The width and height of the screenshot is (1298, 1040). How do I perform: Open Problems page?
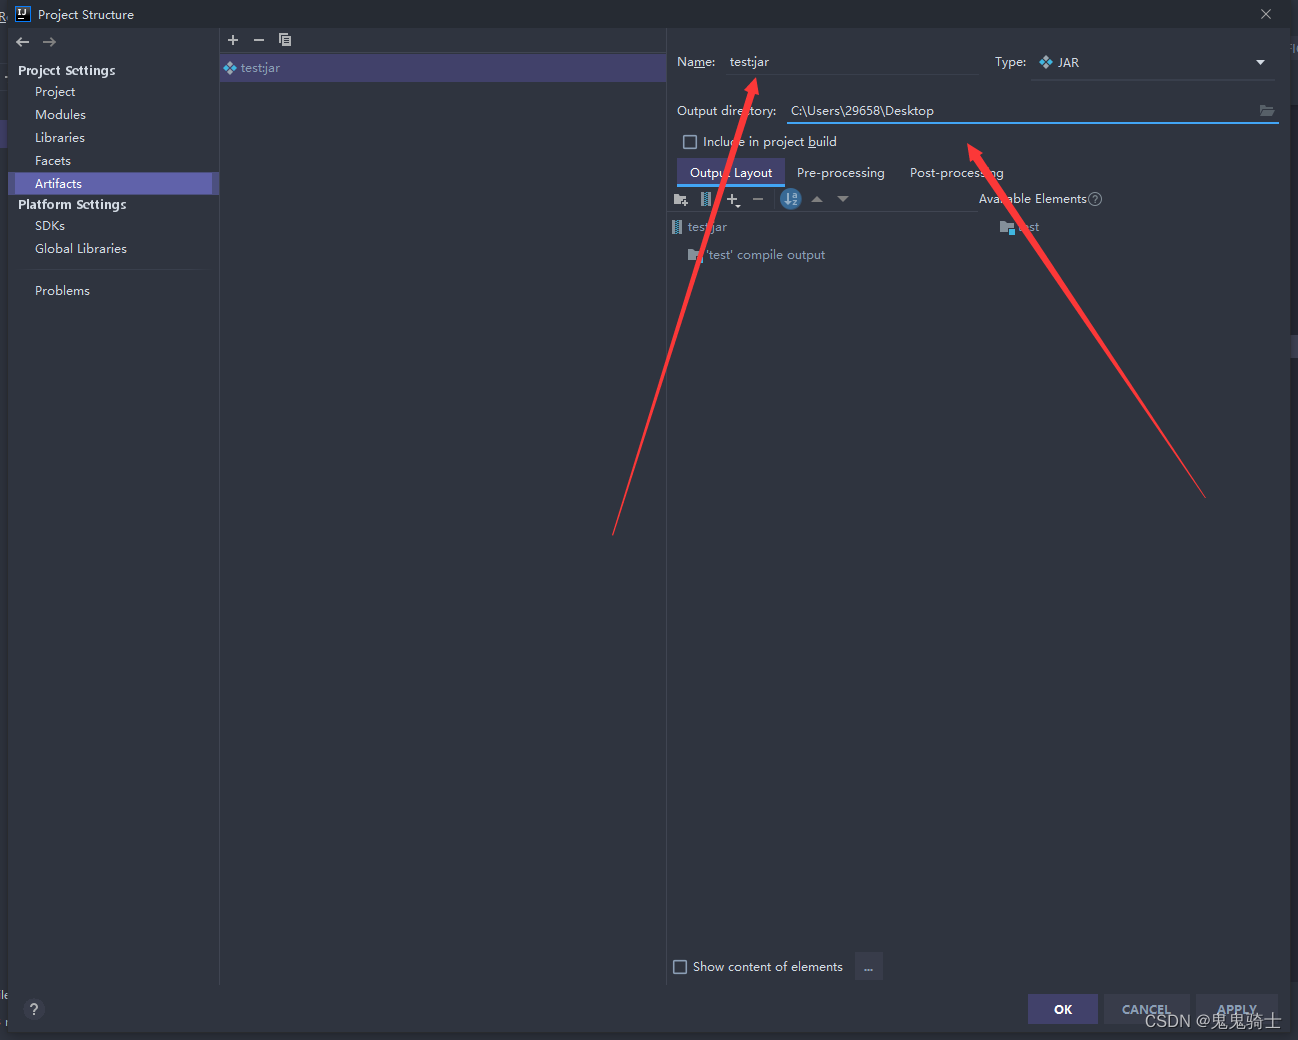click(x=62, y=291)
